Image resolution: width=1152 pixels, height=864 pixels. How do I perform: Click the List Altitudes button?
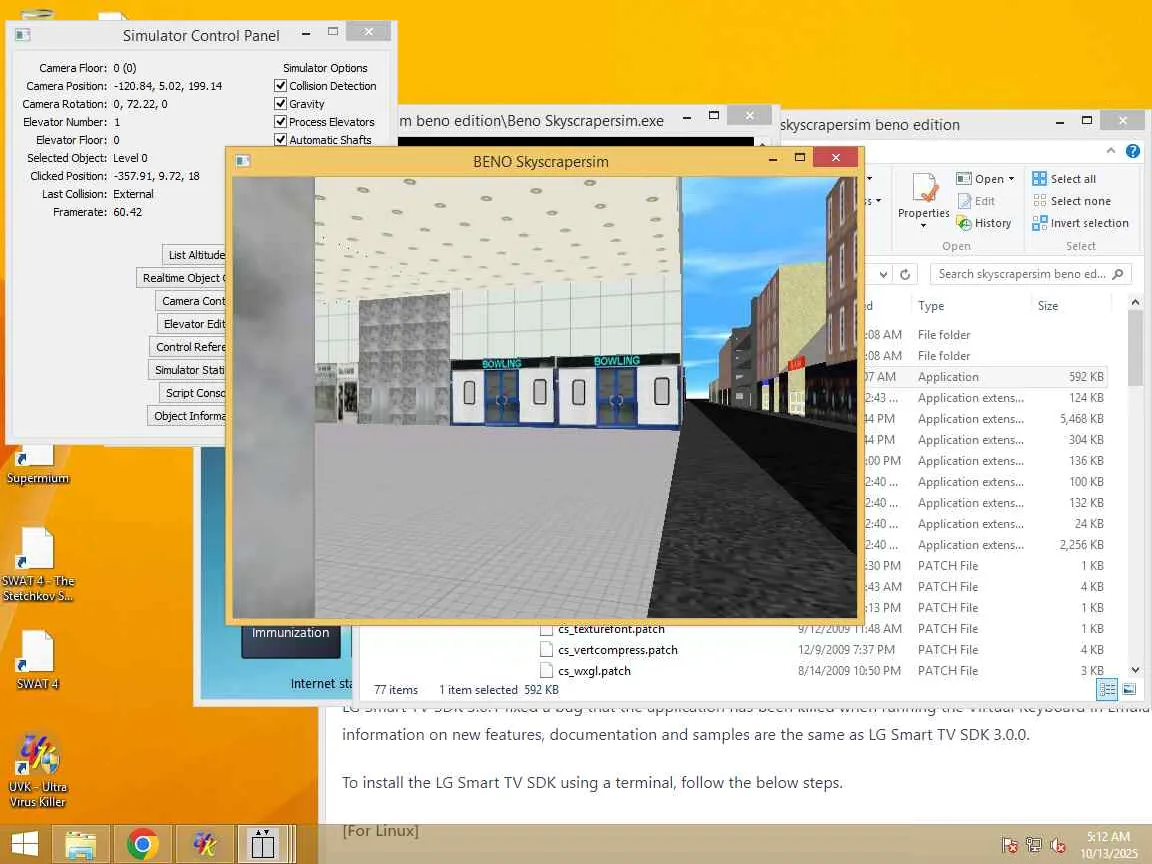click(195, 255)
